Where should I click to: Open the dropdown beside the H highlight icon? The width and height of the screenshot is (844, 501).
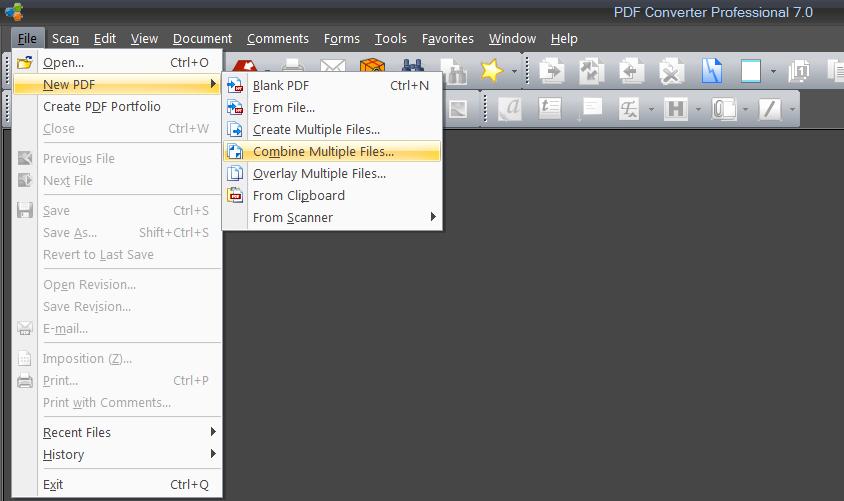(698, 109)
